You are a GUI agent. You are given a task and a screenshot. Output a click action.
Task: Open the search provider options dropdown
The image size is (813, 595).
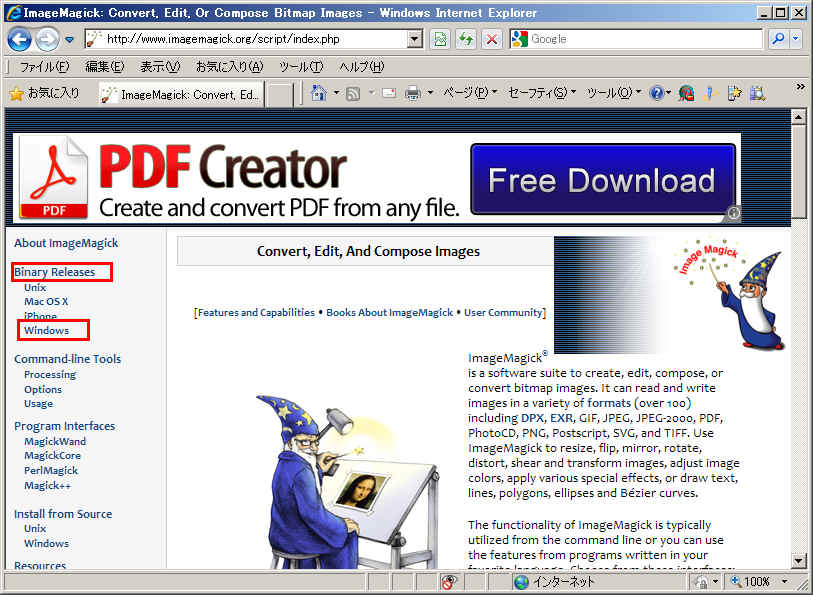point(796,39)
